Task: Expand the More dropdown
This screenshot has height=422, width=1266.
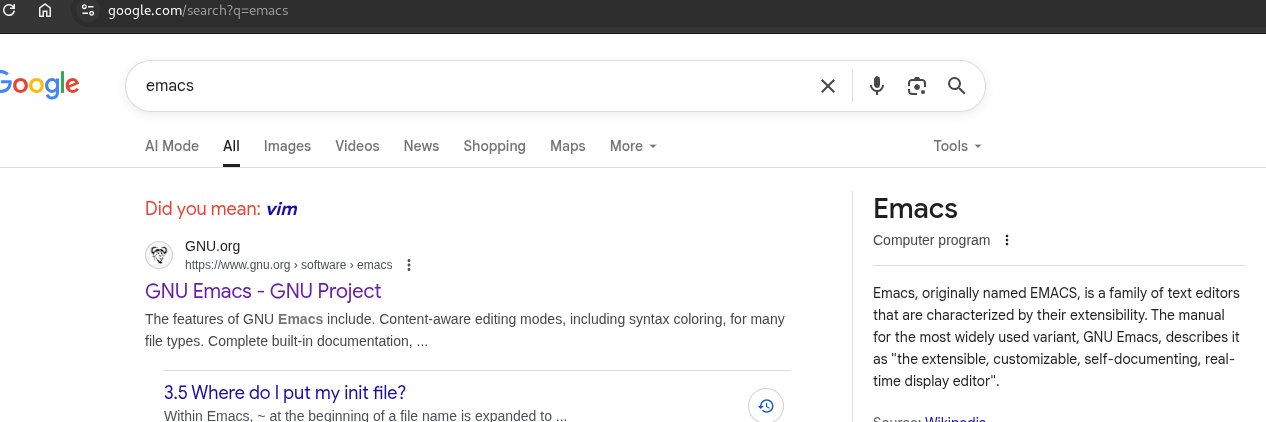Action: 633,146
